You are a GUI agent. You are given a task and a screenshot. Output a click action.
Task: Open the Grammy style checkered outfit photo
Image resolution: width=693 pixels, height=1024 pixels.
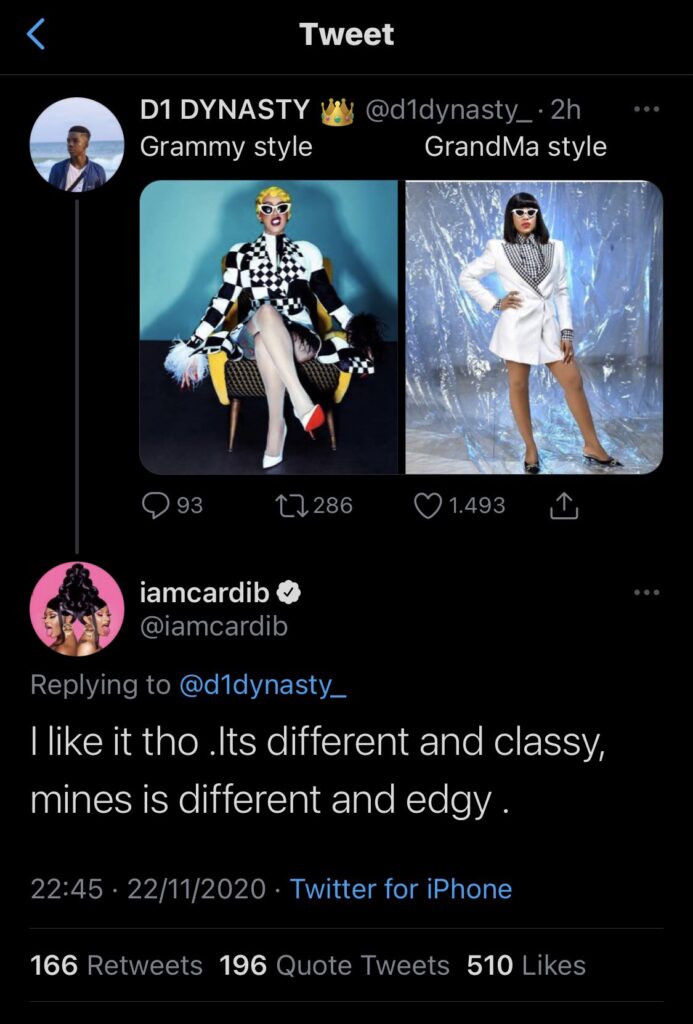[x=269, y=327]
